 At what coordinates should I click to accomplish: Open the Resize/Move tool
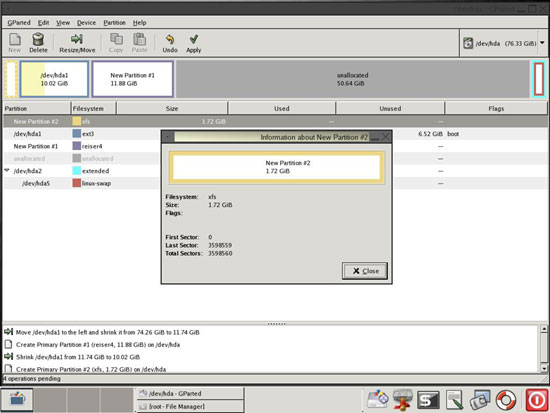click(x=77, y=43)
